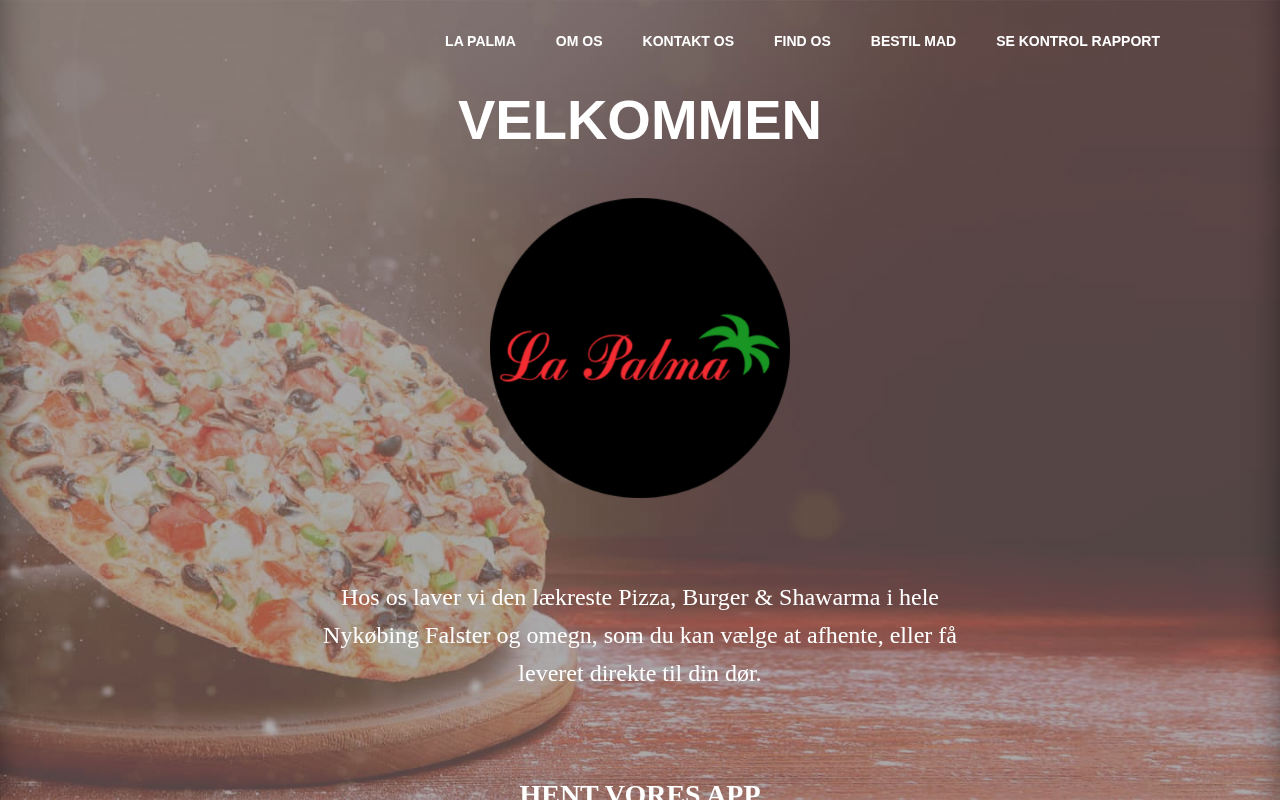The width and height of the screenshot is (1280, 800).
Task: Click the green palm tree icon in logo
Action: [739, 344]
